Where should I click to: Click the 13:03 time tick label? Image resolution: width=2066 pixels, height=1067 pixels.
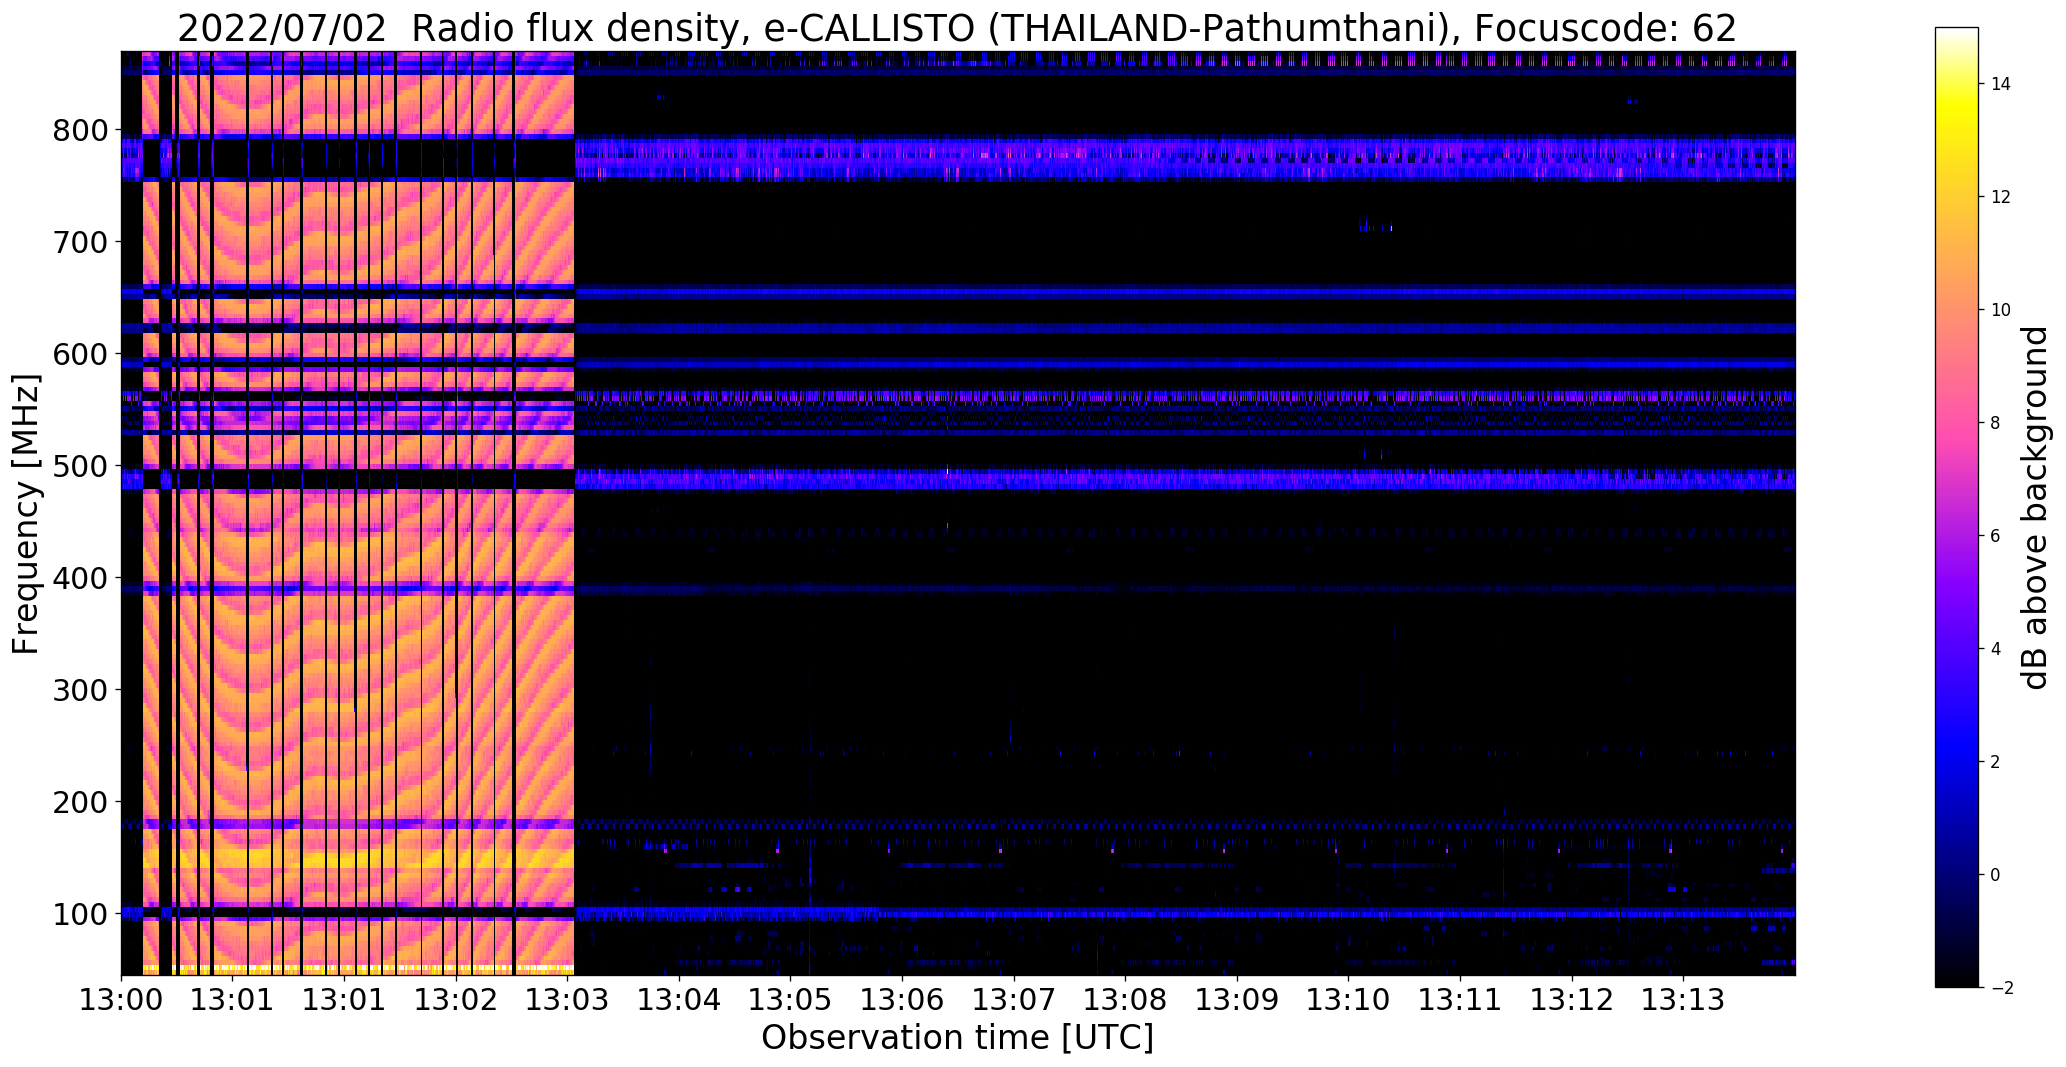coord(567,998)
